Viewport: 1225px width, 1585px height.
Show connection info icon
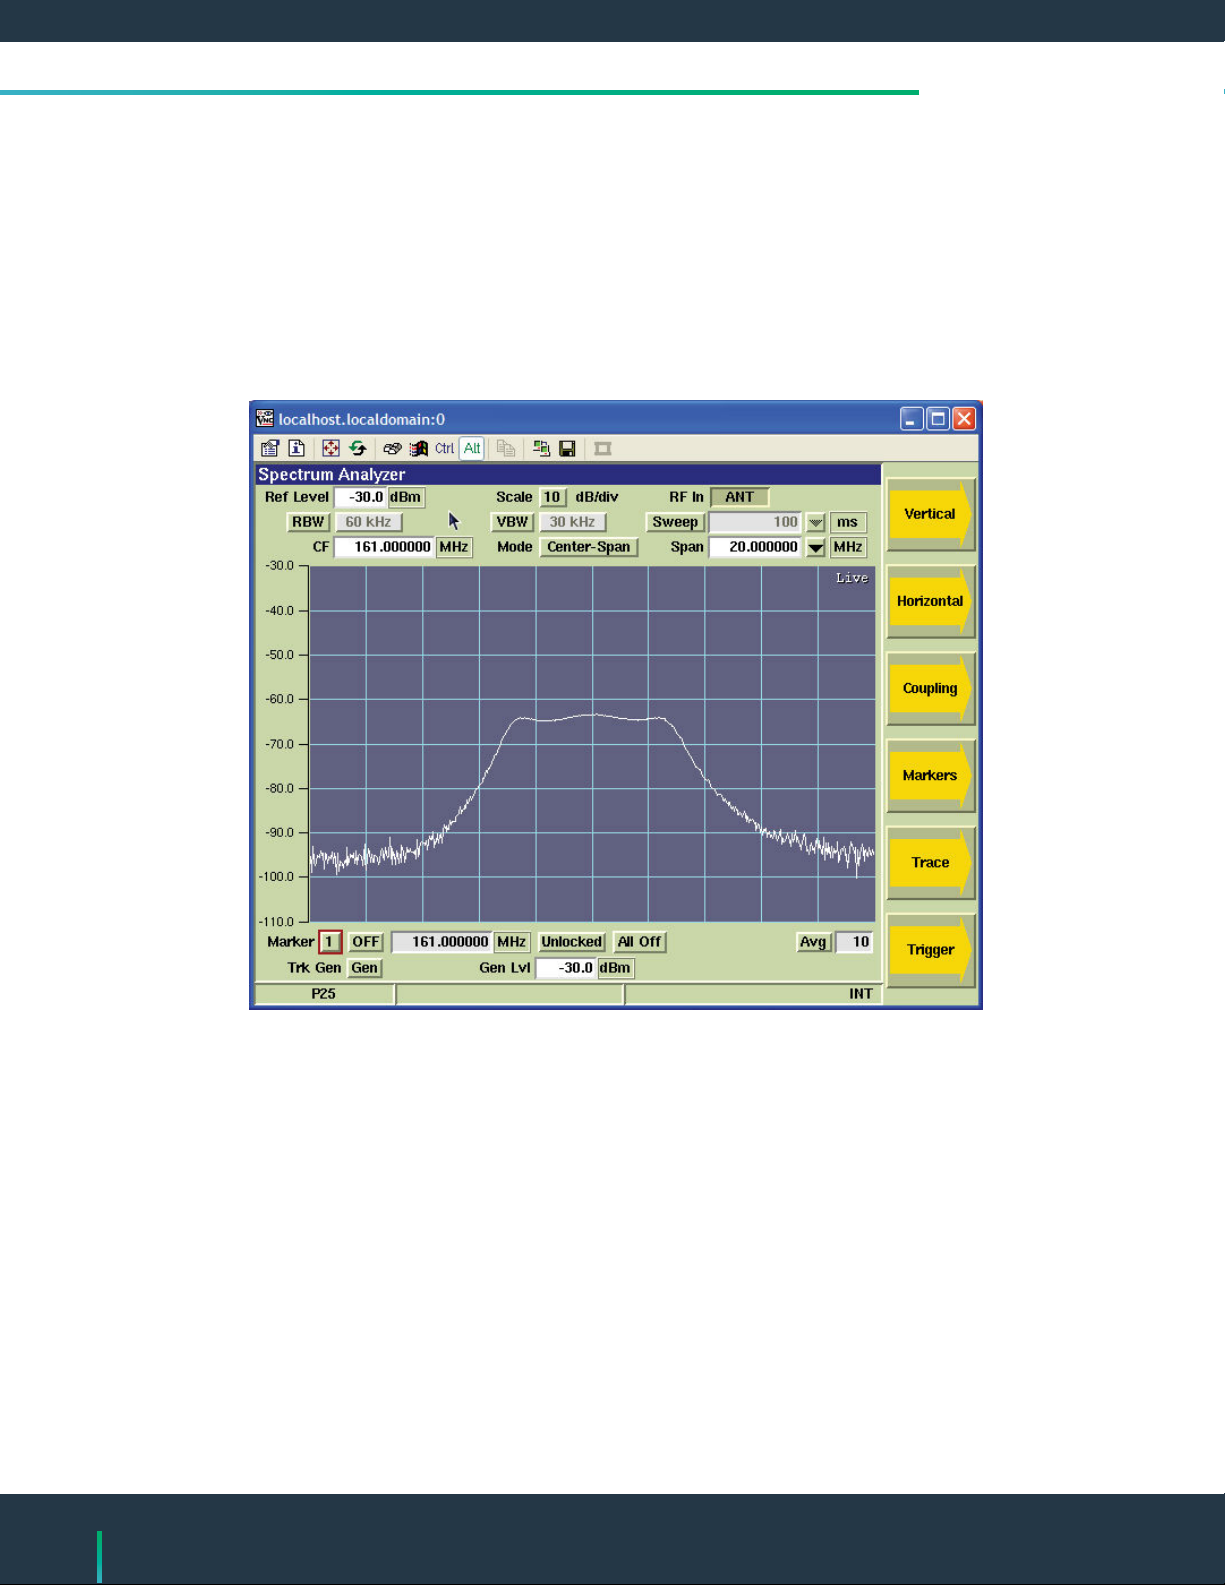(296, 448)
